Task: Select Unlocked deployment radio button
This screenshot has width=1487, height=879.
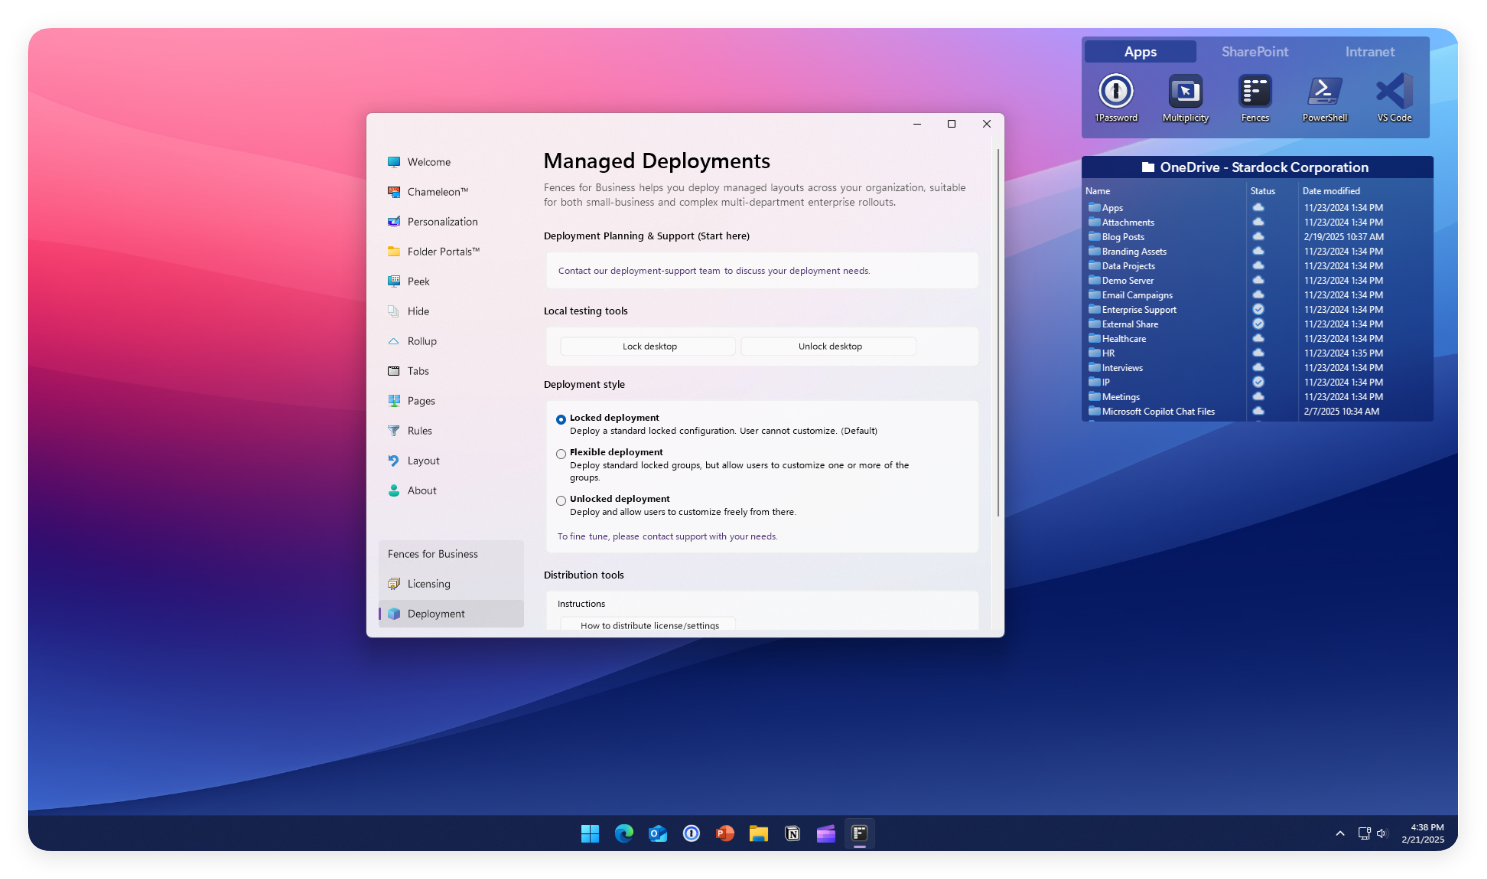Action: click(x=561, y=501)
